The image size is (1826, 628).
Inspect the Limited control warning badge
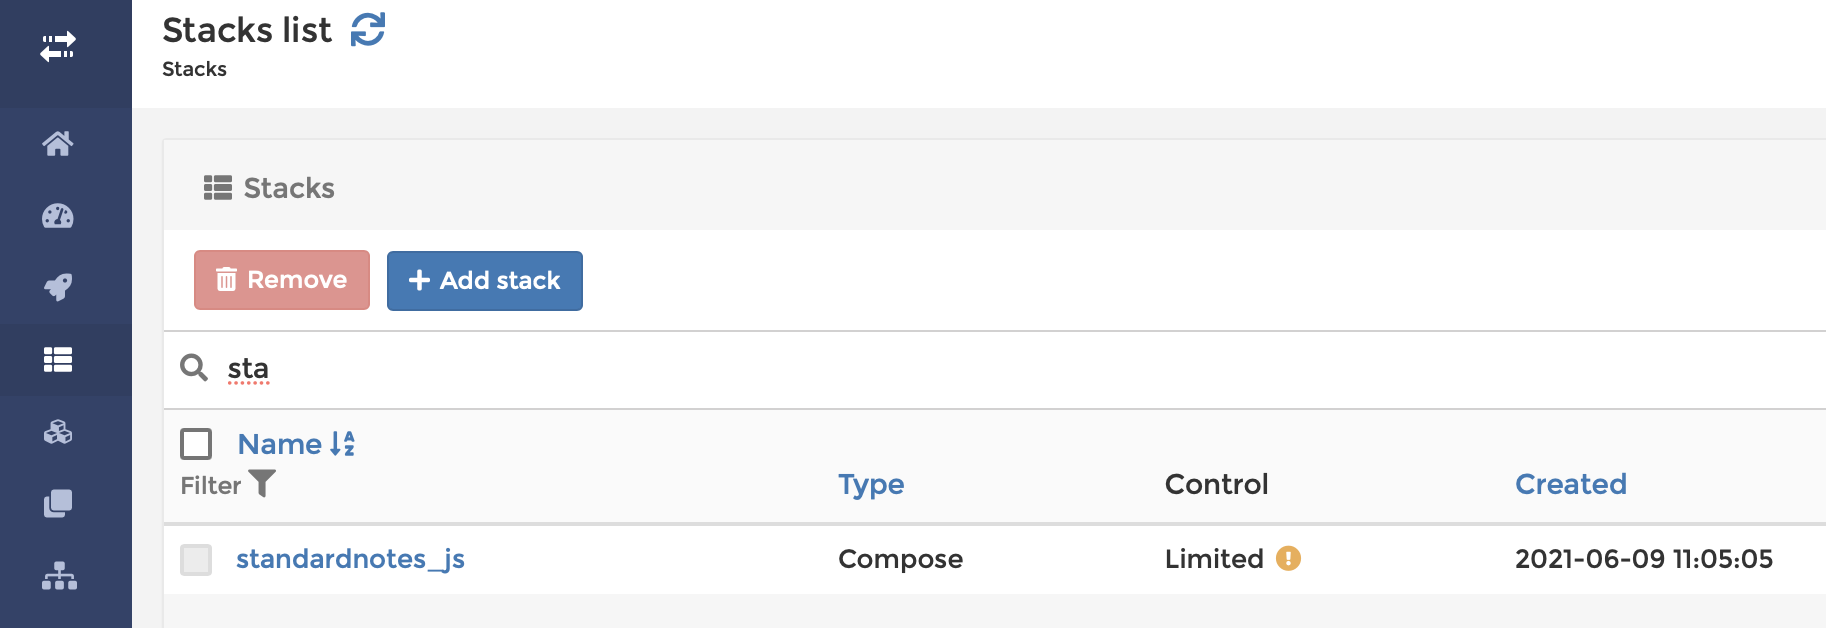coord(1289,559)
